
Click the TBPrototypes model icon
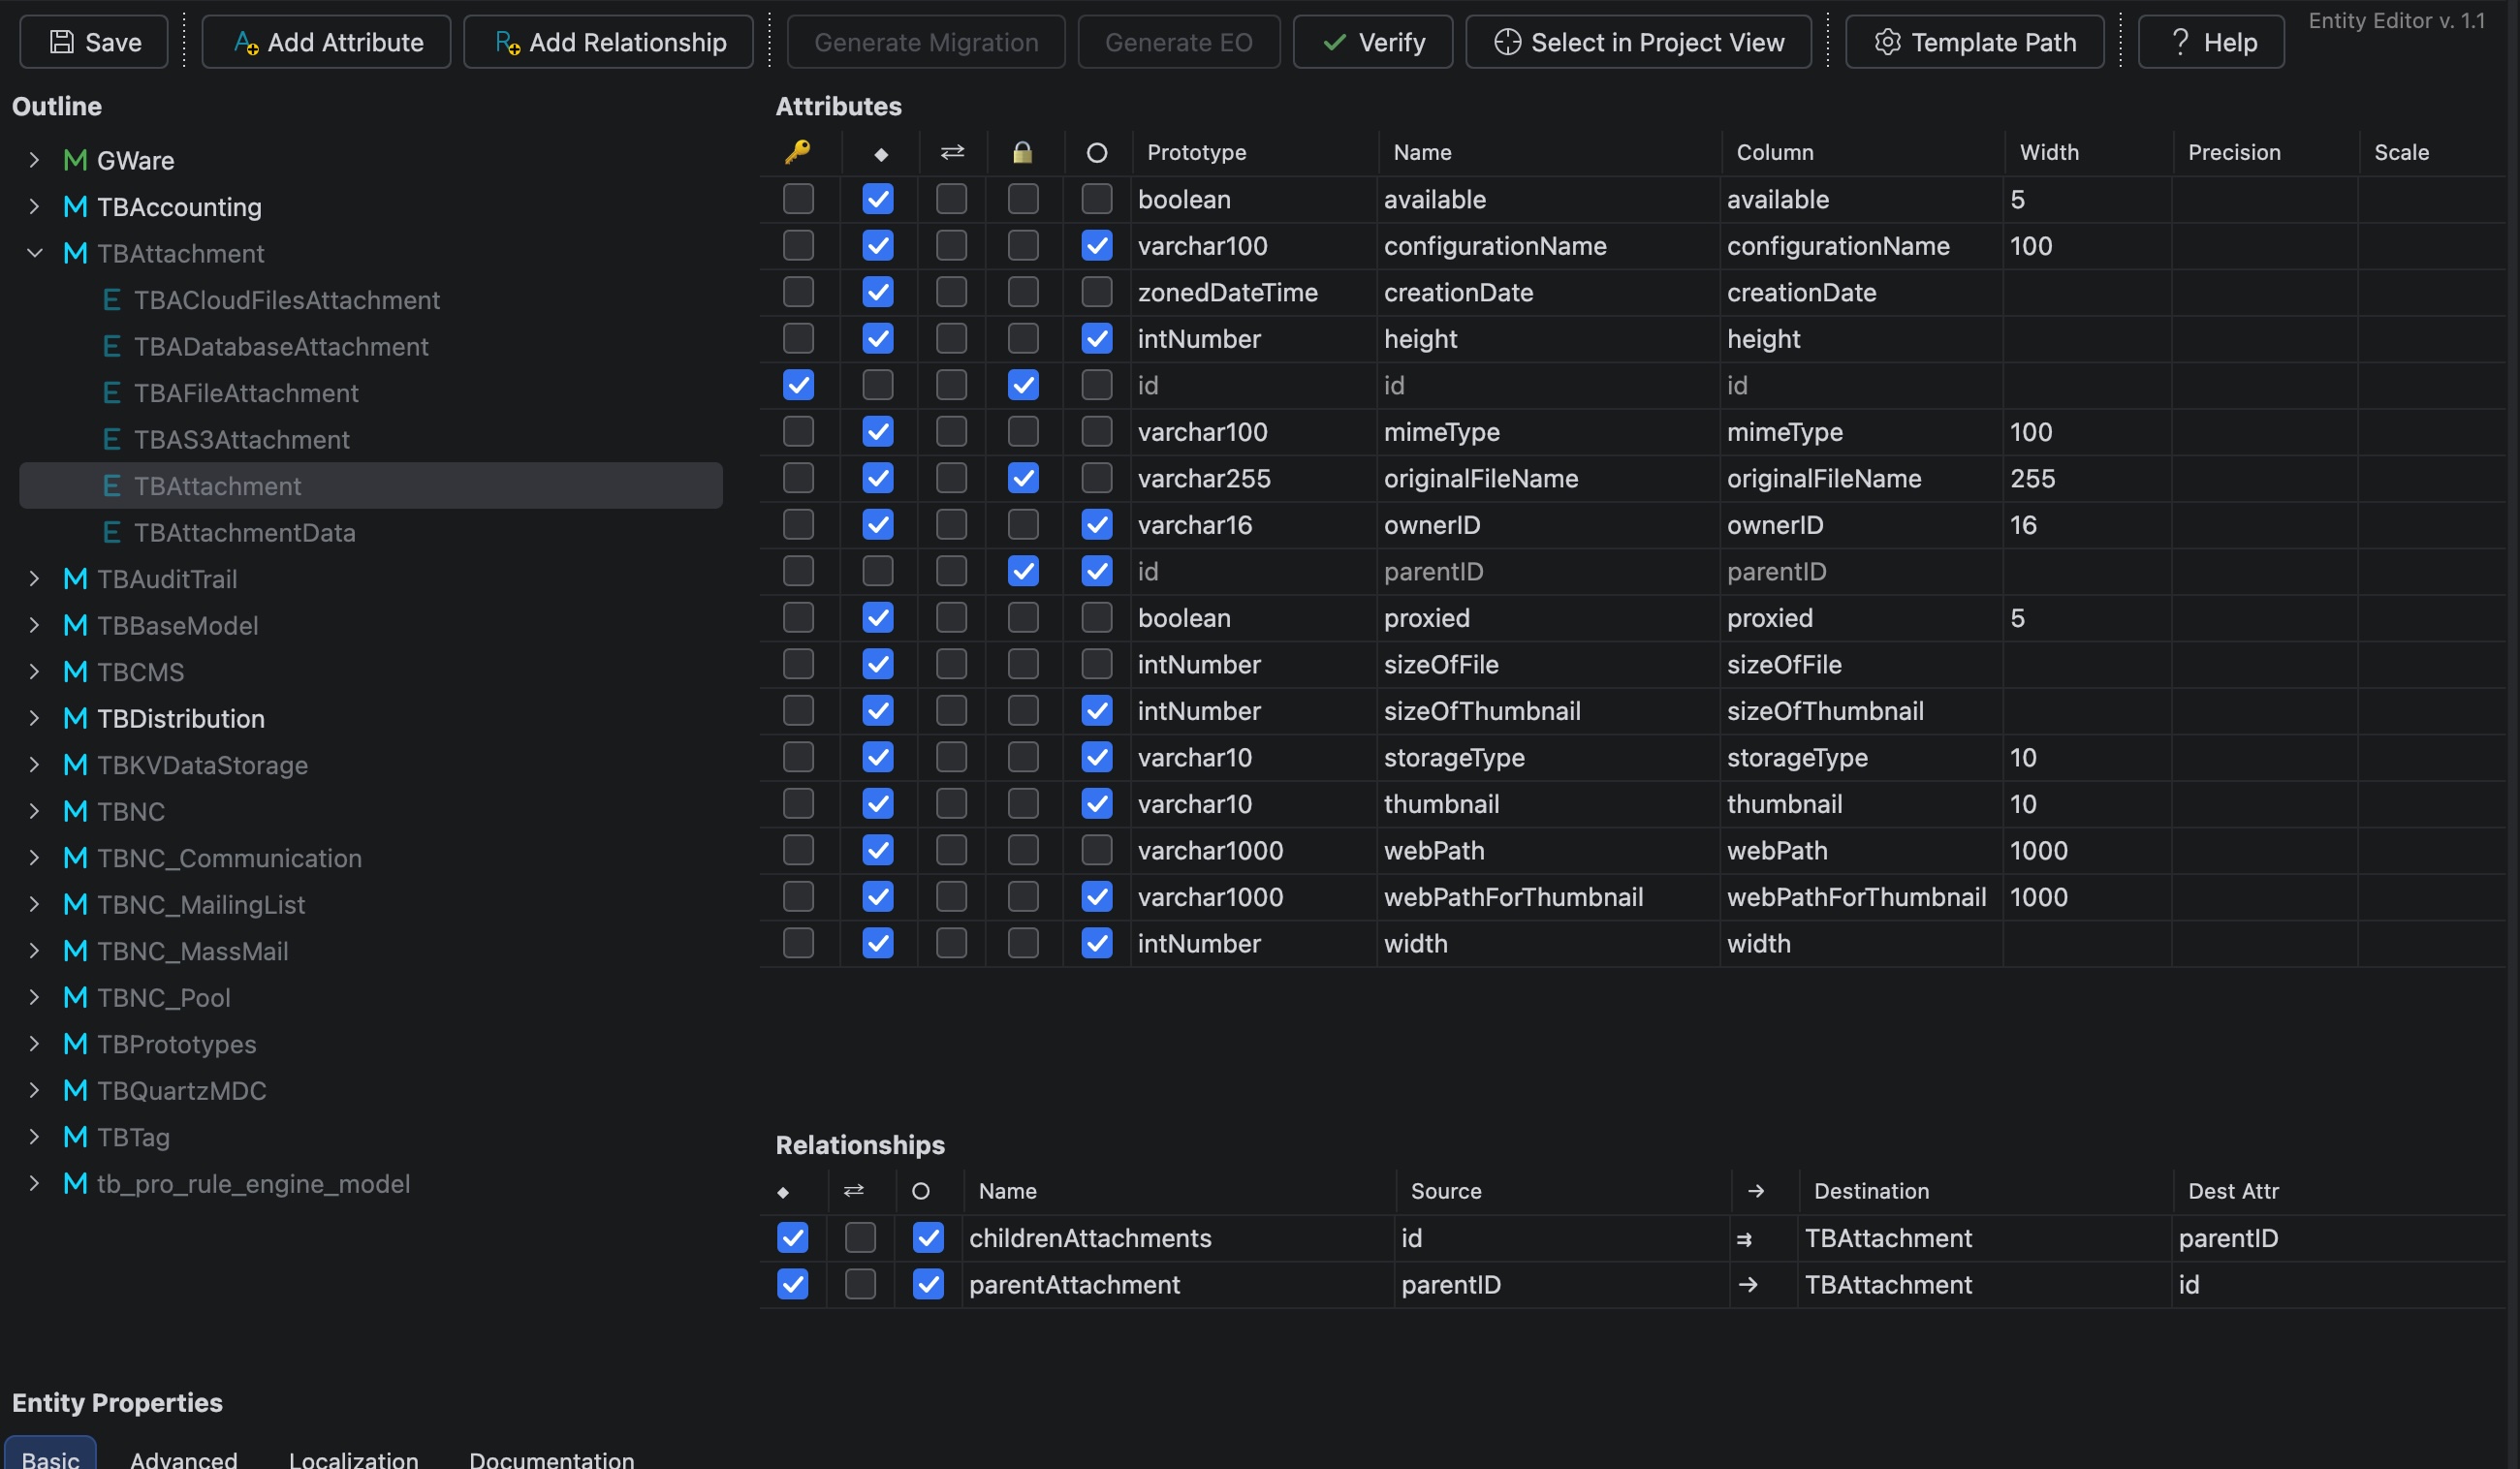coord(75,1044)
